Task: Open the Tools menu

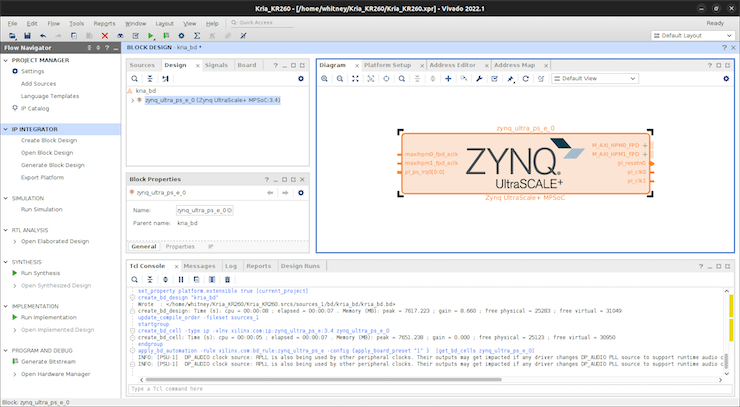Action: (76, 24)
